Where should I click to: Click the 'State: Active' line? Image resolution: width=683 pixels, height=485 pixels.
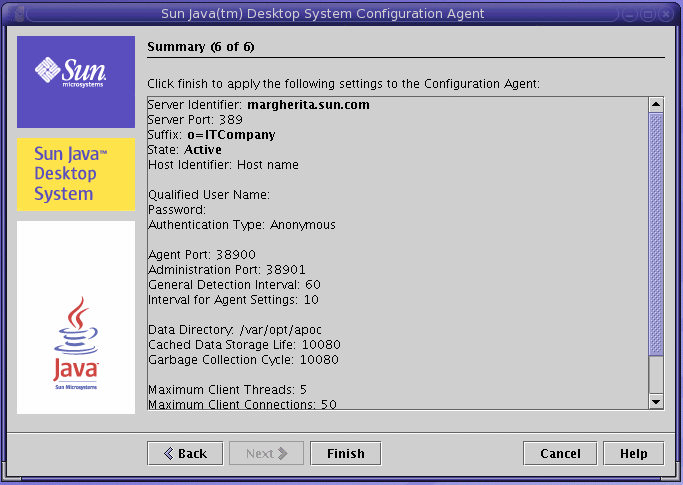pyautogui.click(x=185, y=149)
